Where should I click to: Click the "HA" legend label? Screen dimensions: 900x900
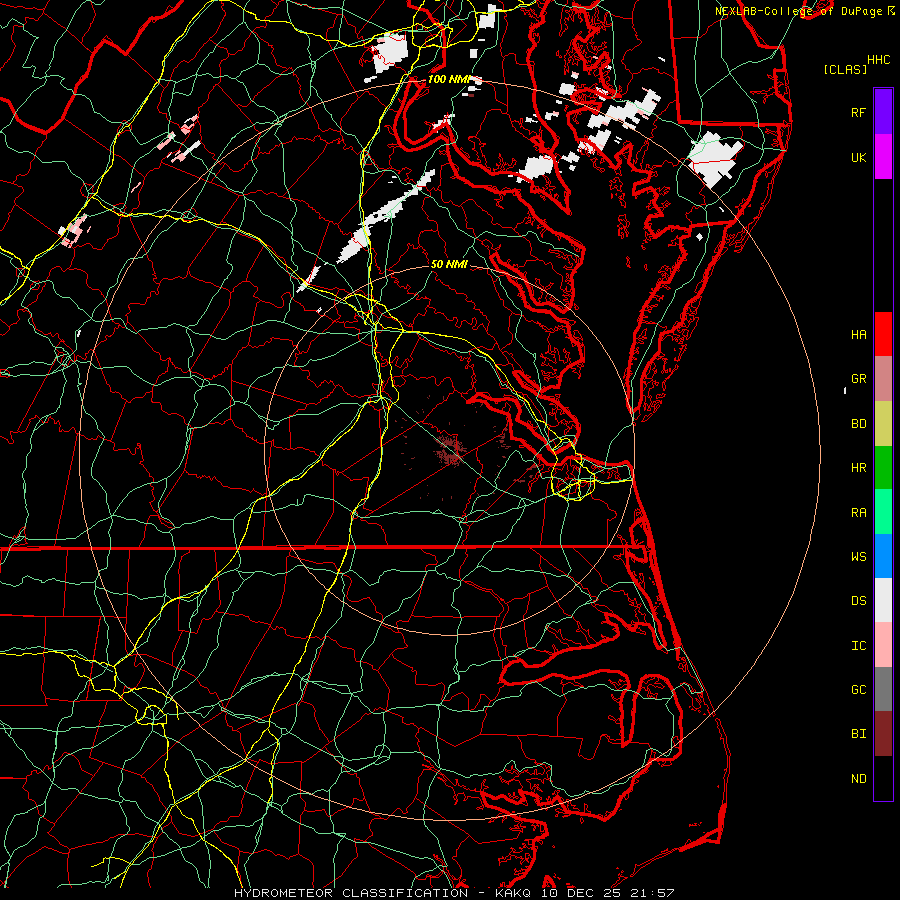858,335
